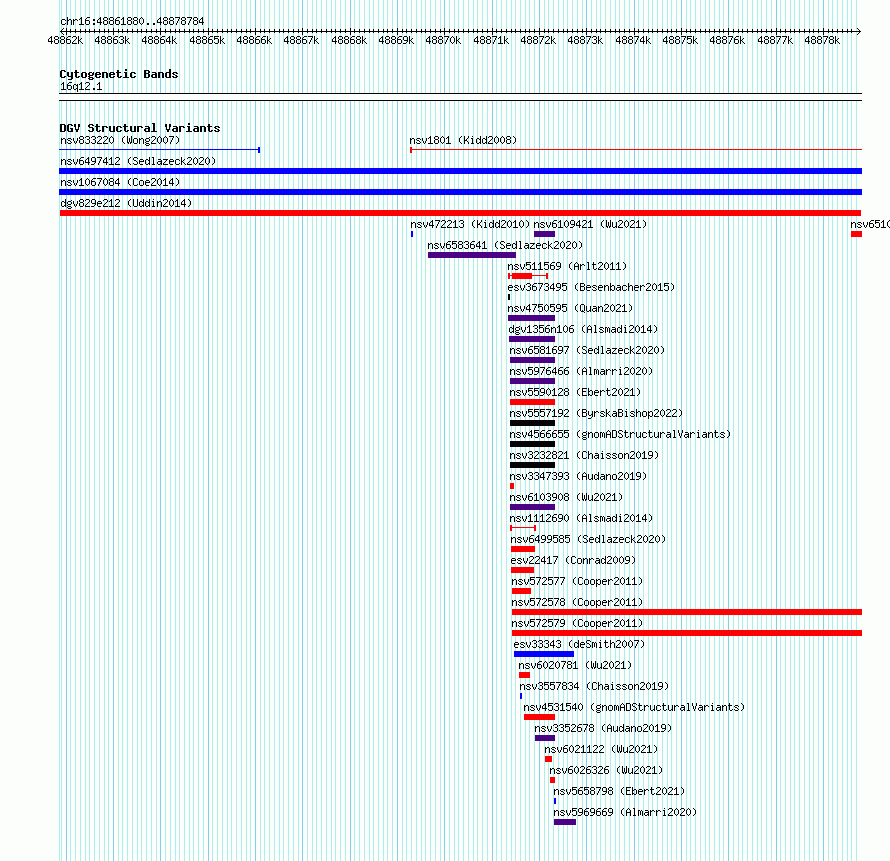Click nsv5557192 (ByrskaBishop2022) label
890x861 pixels.
coord(596,413)
